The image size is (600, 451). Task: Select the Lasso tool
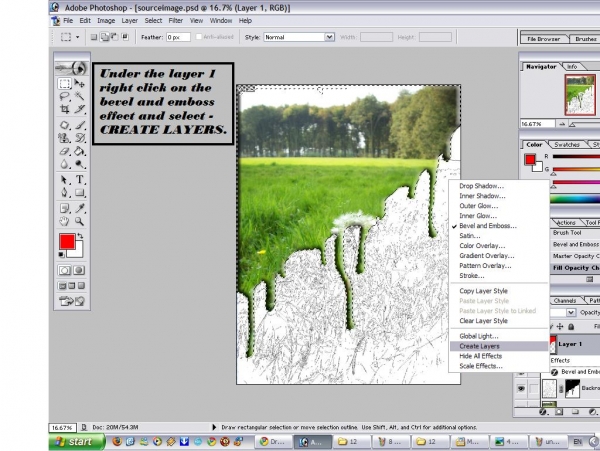point(64,96)
